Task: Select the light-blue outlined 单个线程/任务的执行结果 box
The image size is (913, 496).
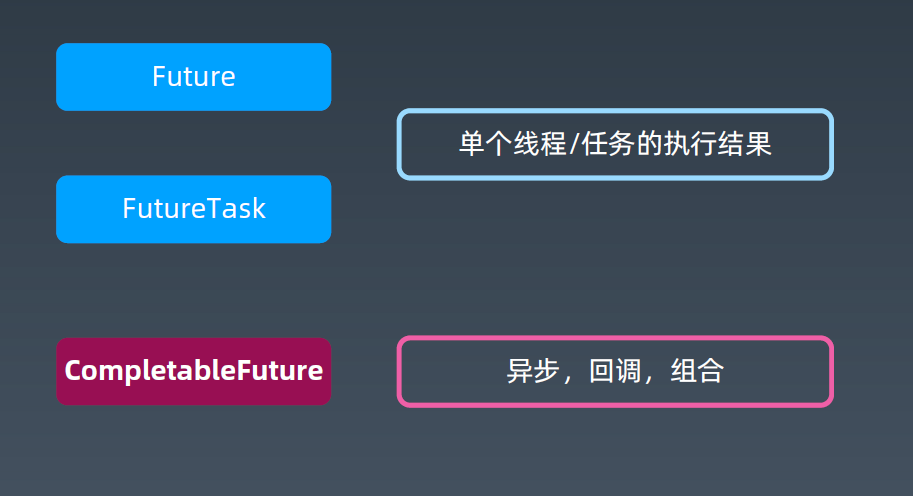Action: (615, 144)
